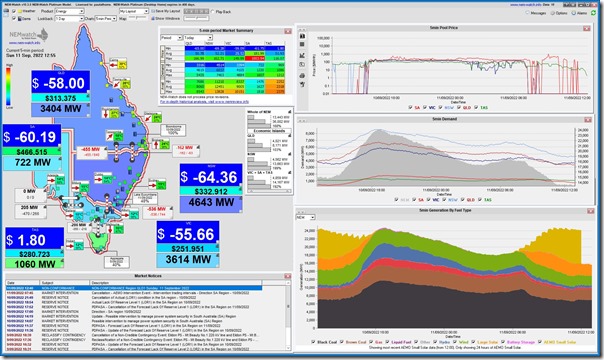This screenshot has height=360, width=604.
Task: Toggle the Dams checkbox
Action: coord(14,18)
